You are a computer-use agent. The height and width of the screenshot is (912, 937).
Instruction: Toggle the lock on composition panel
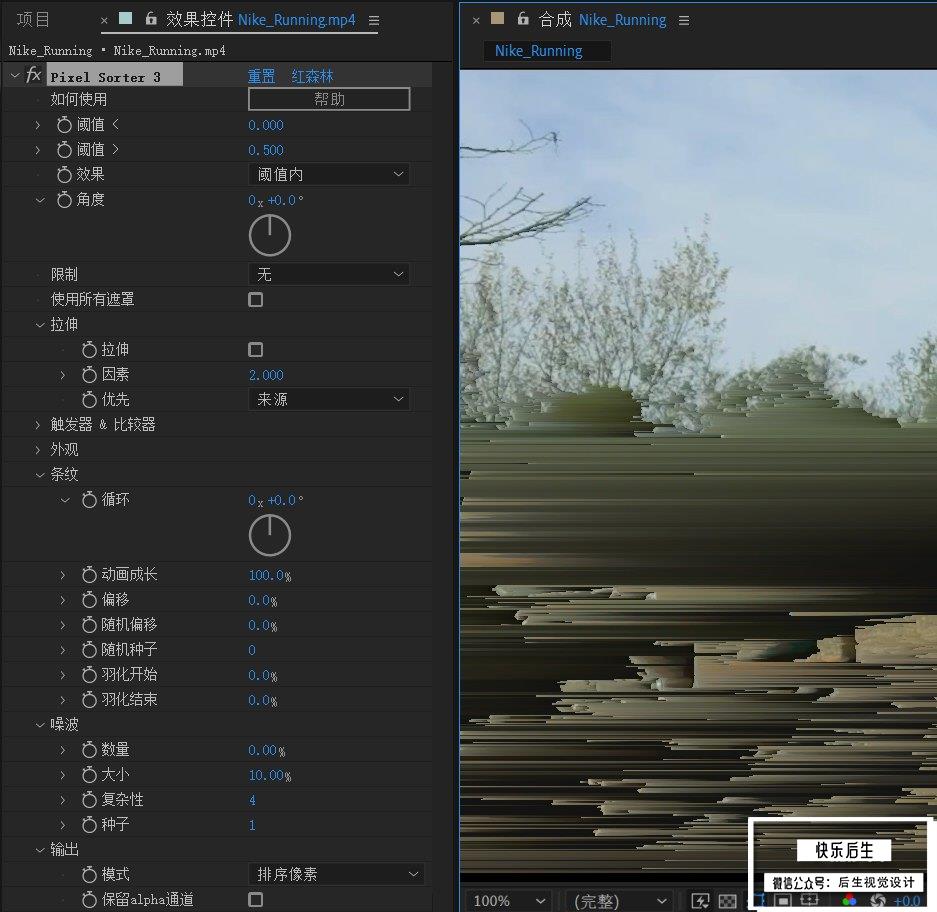523,19
